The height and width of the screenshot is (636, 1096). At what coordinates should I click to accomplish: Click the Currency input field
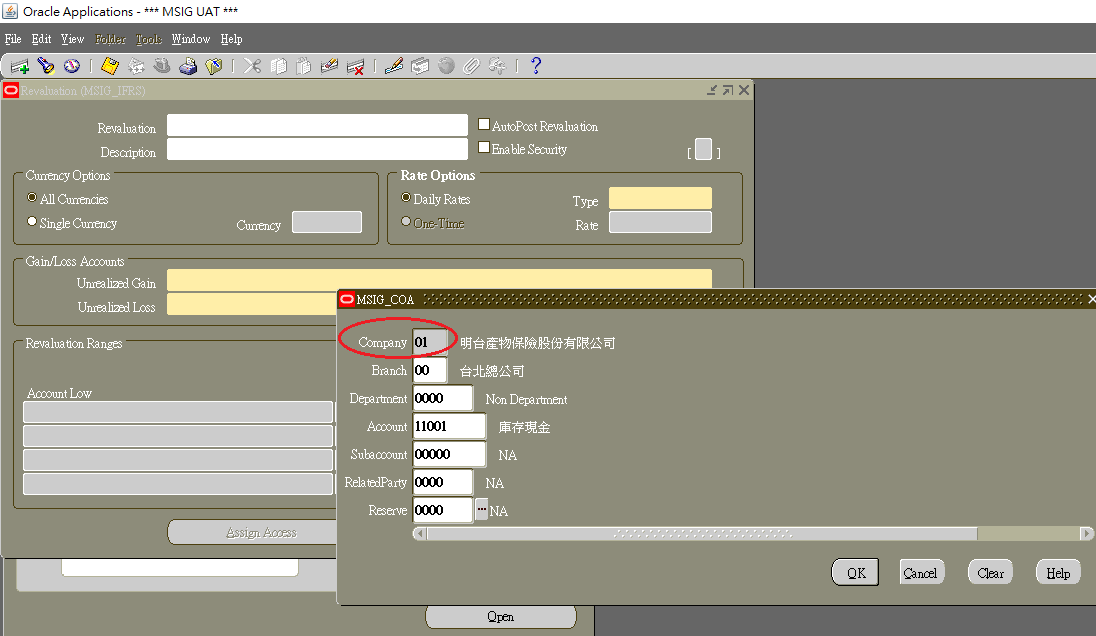[327, 222]
